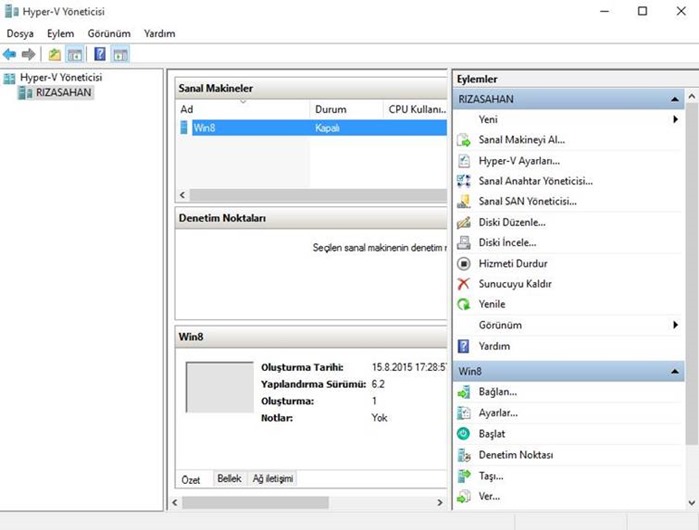The image size is (699, 530).
Task: Click Sanal Makineyi Al... action text
Action: click(x=522, y=140)
